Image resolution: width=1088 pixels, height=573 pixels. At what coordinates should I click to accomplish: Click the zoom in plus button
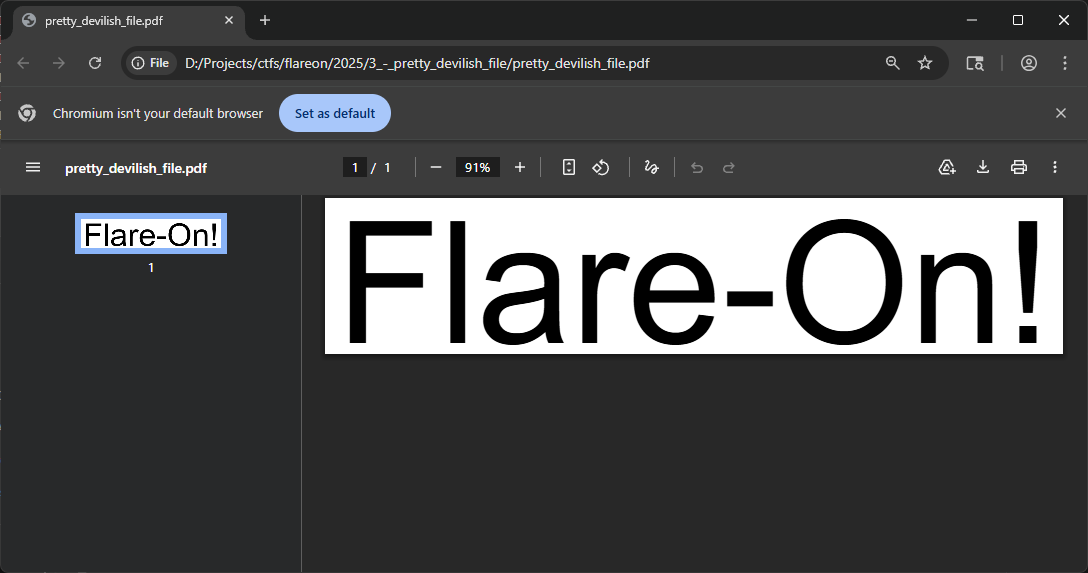pos(520,168)
